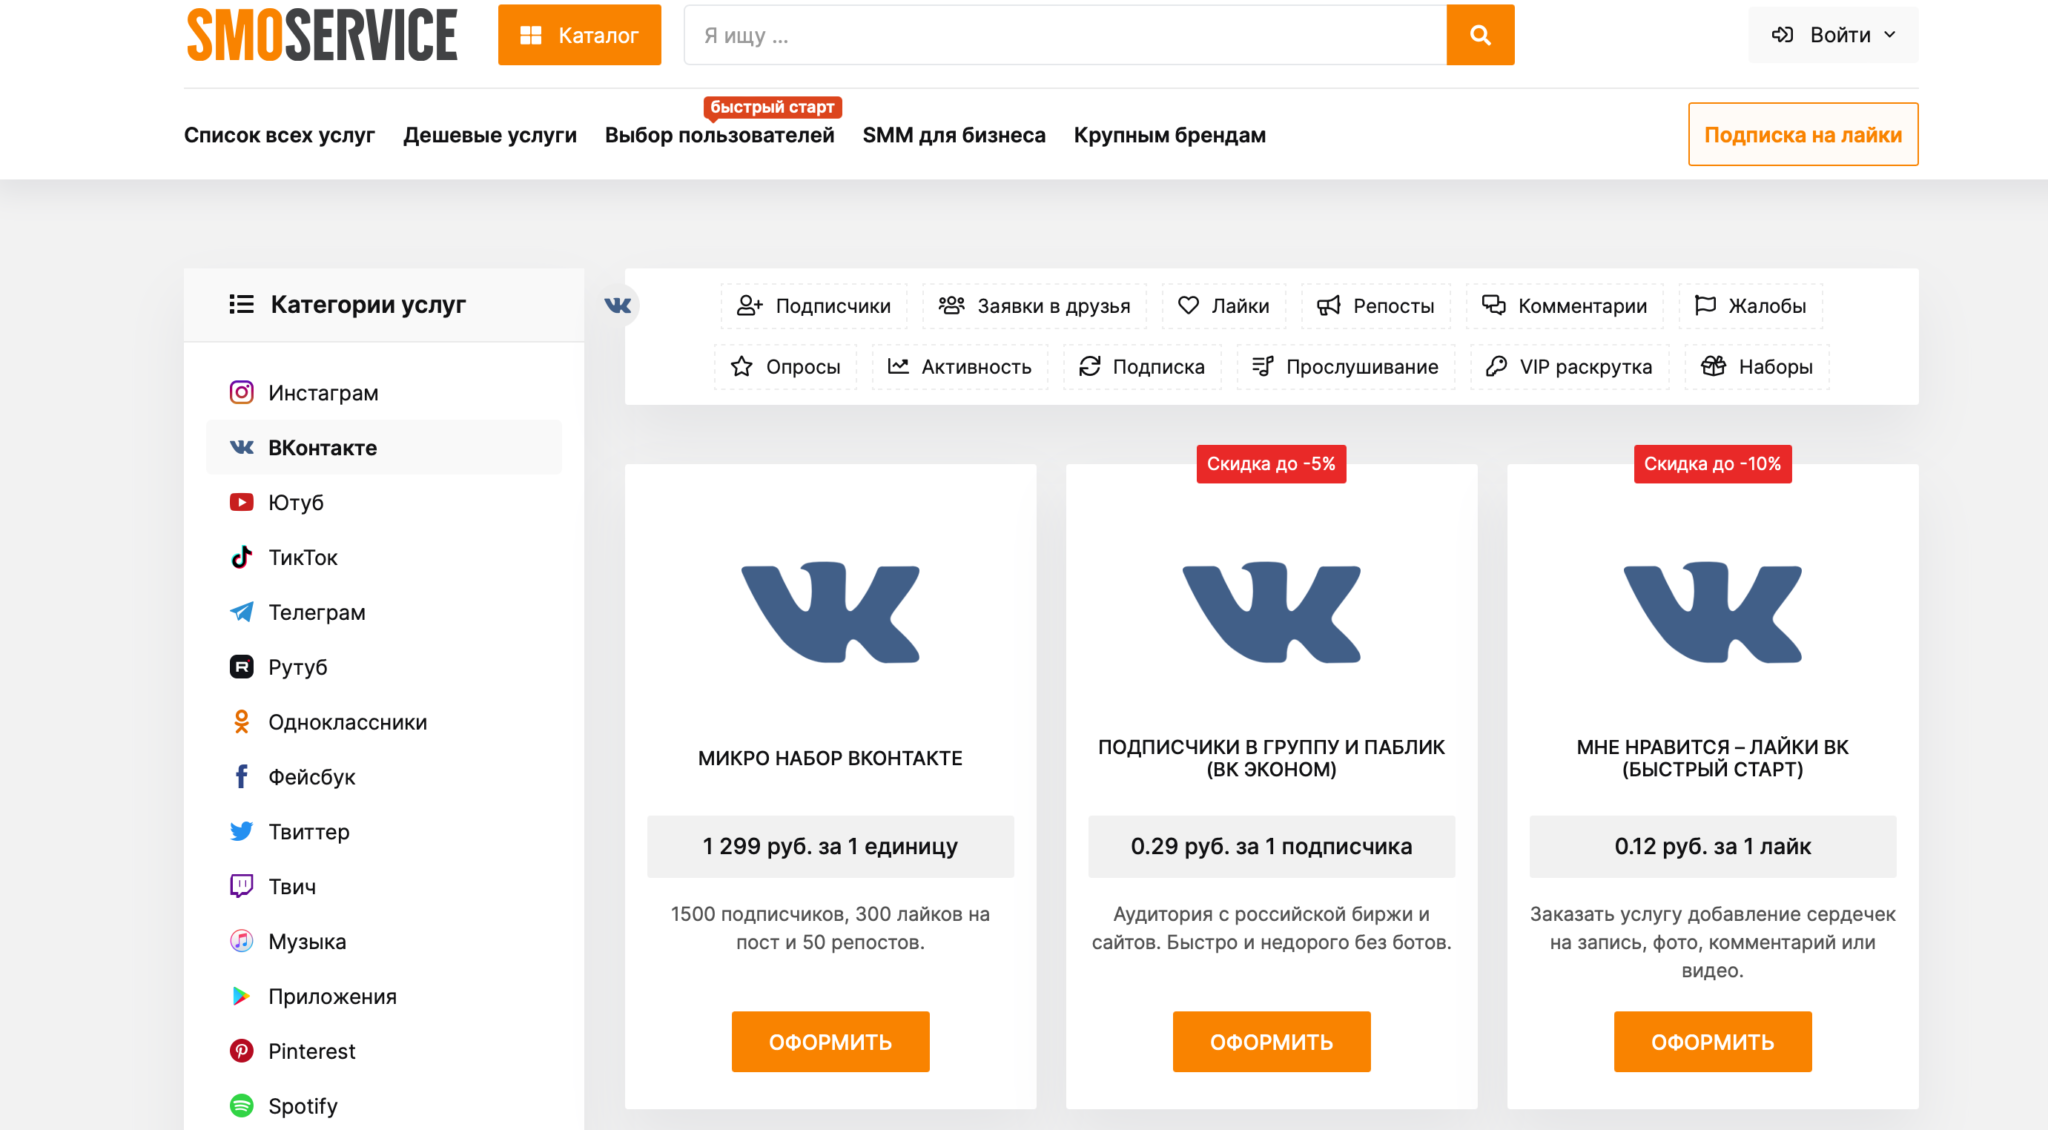Open Дешевые услуги menu item
The image size is (2048, 1130).
[490, 135]
